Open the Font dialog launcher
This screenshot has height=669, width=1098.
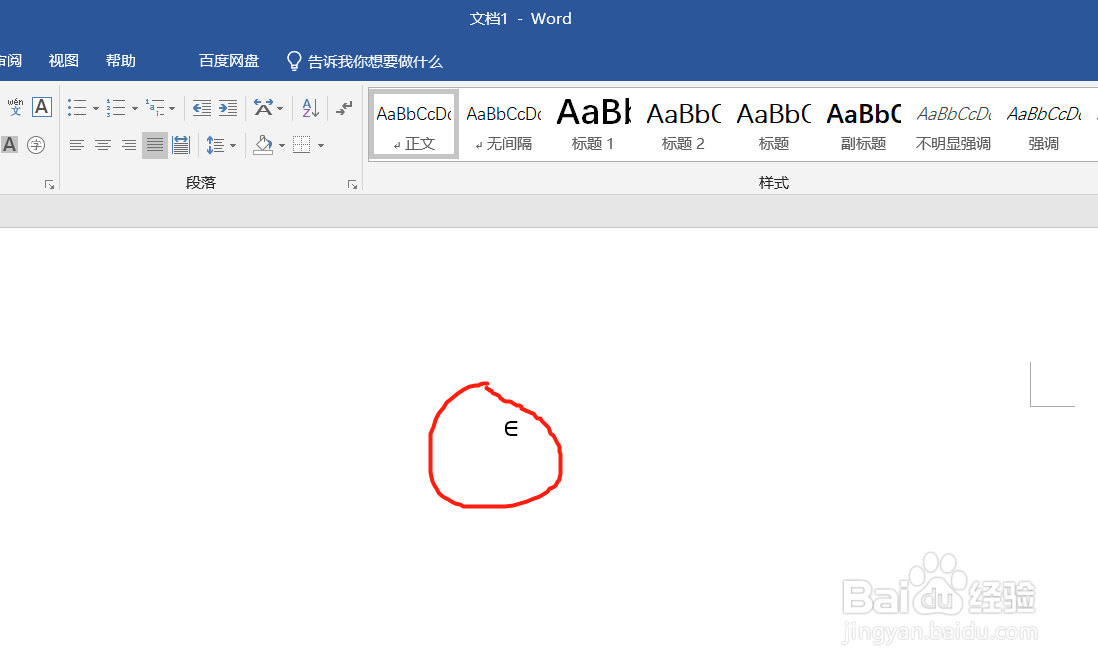click(x=50, y=184)
